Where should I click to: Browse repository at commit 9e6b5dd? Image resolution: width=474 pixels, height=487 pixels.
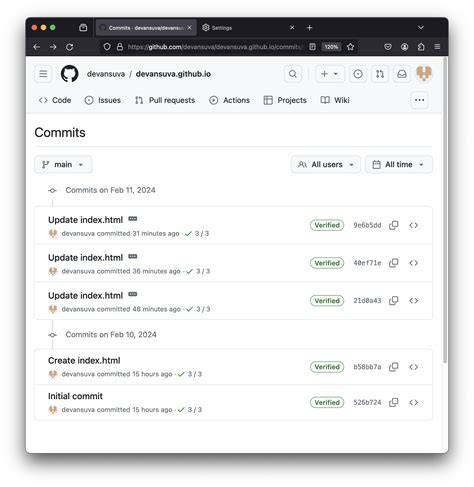pyautogui.click(x=414, y=225)
